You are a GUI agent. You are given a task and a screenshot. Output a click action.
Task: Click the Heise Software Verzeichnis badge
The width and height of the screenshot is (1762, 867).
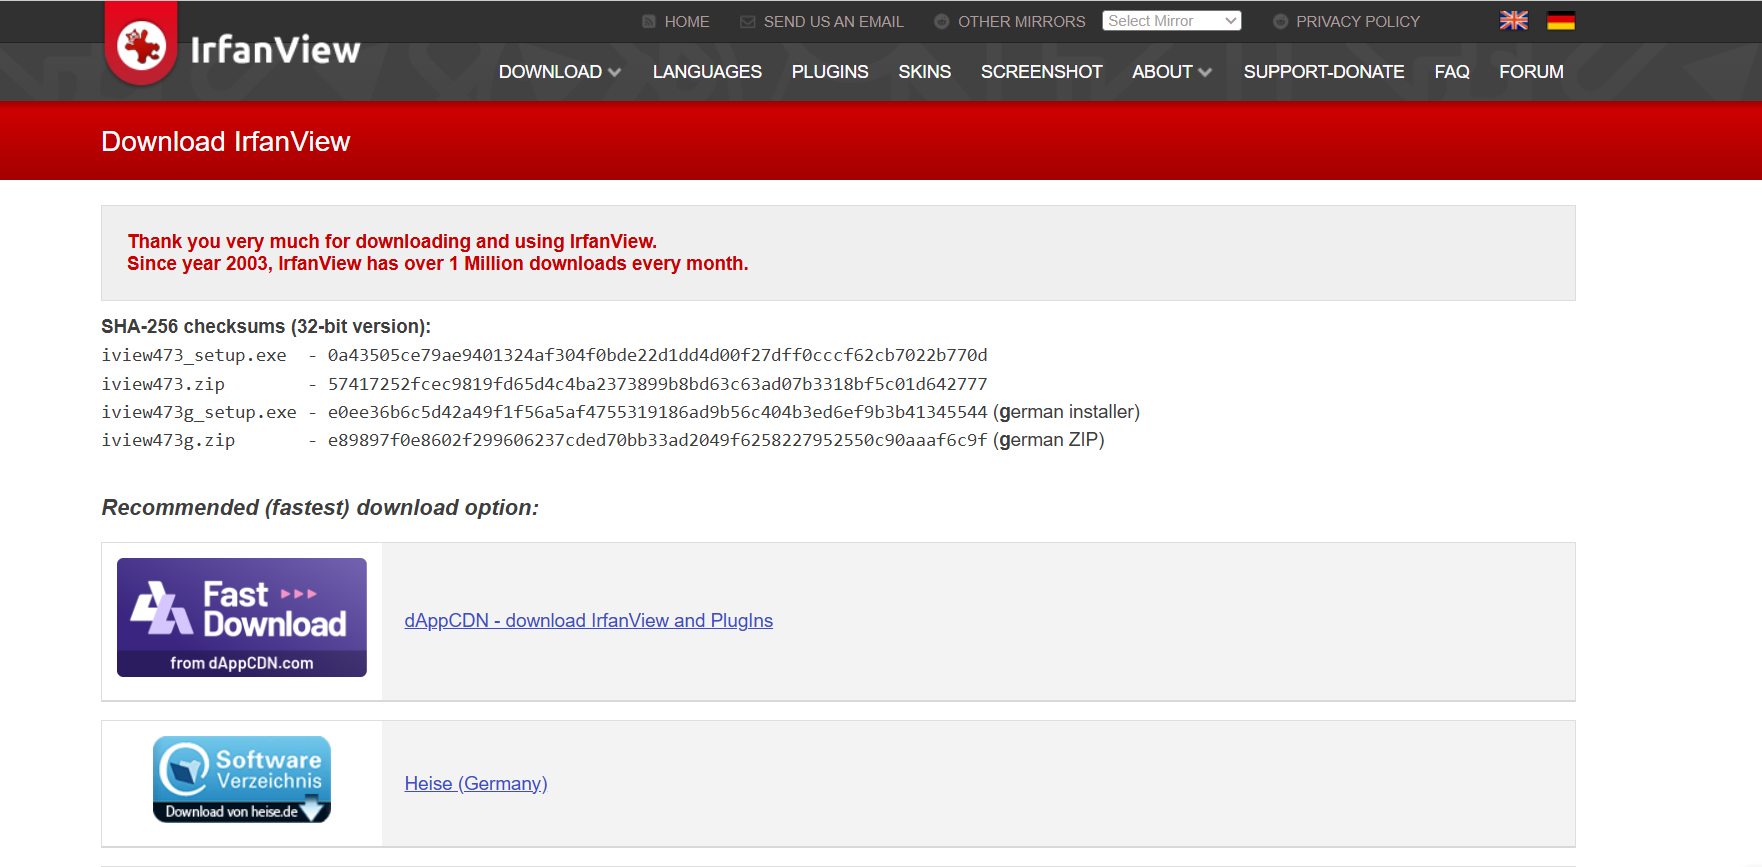(x=242, y=780)
